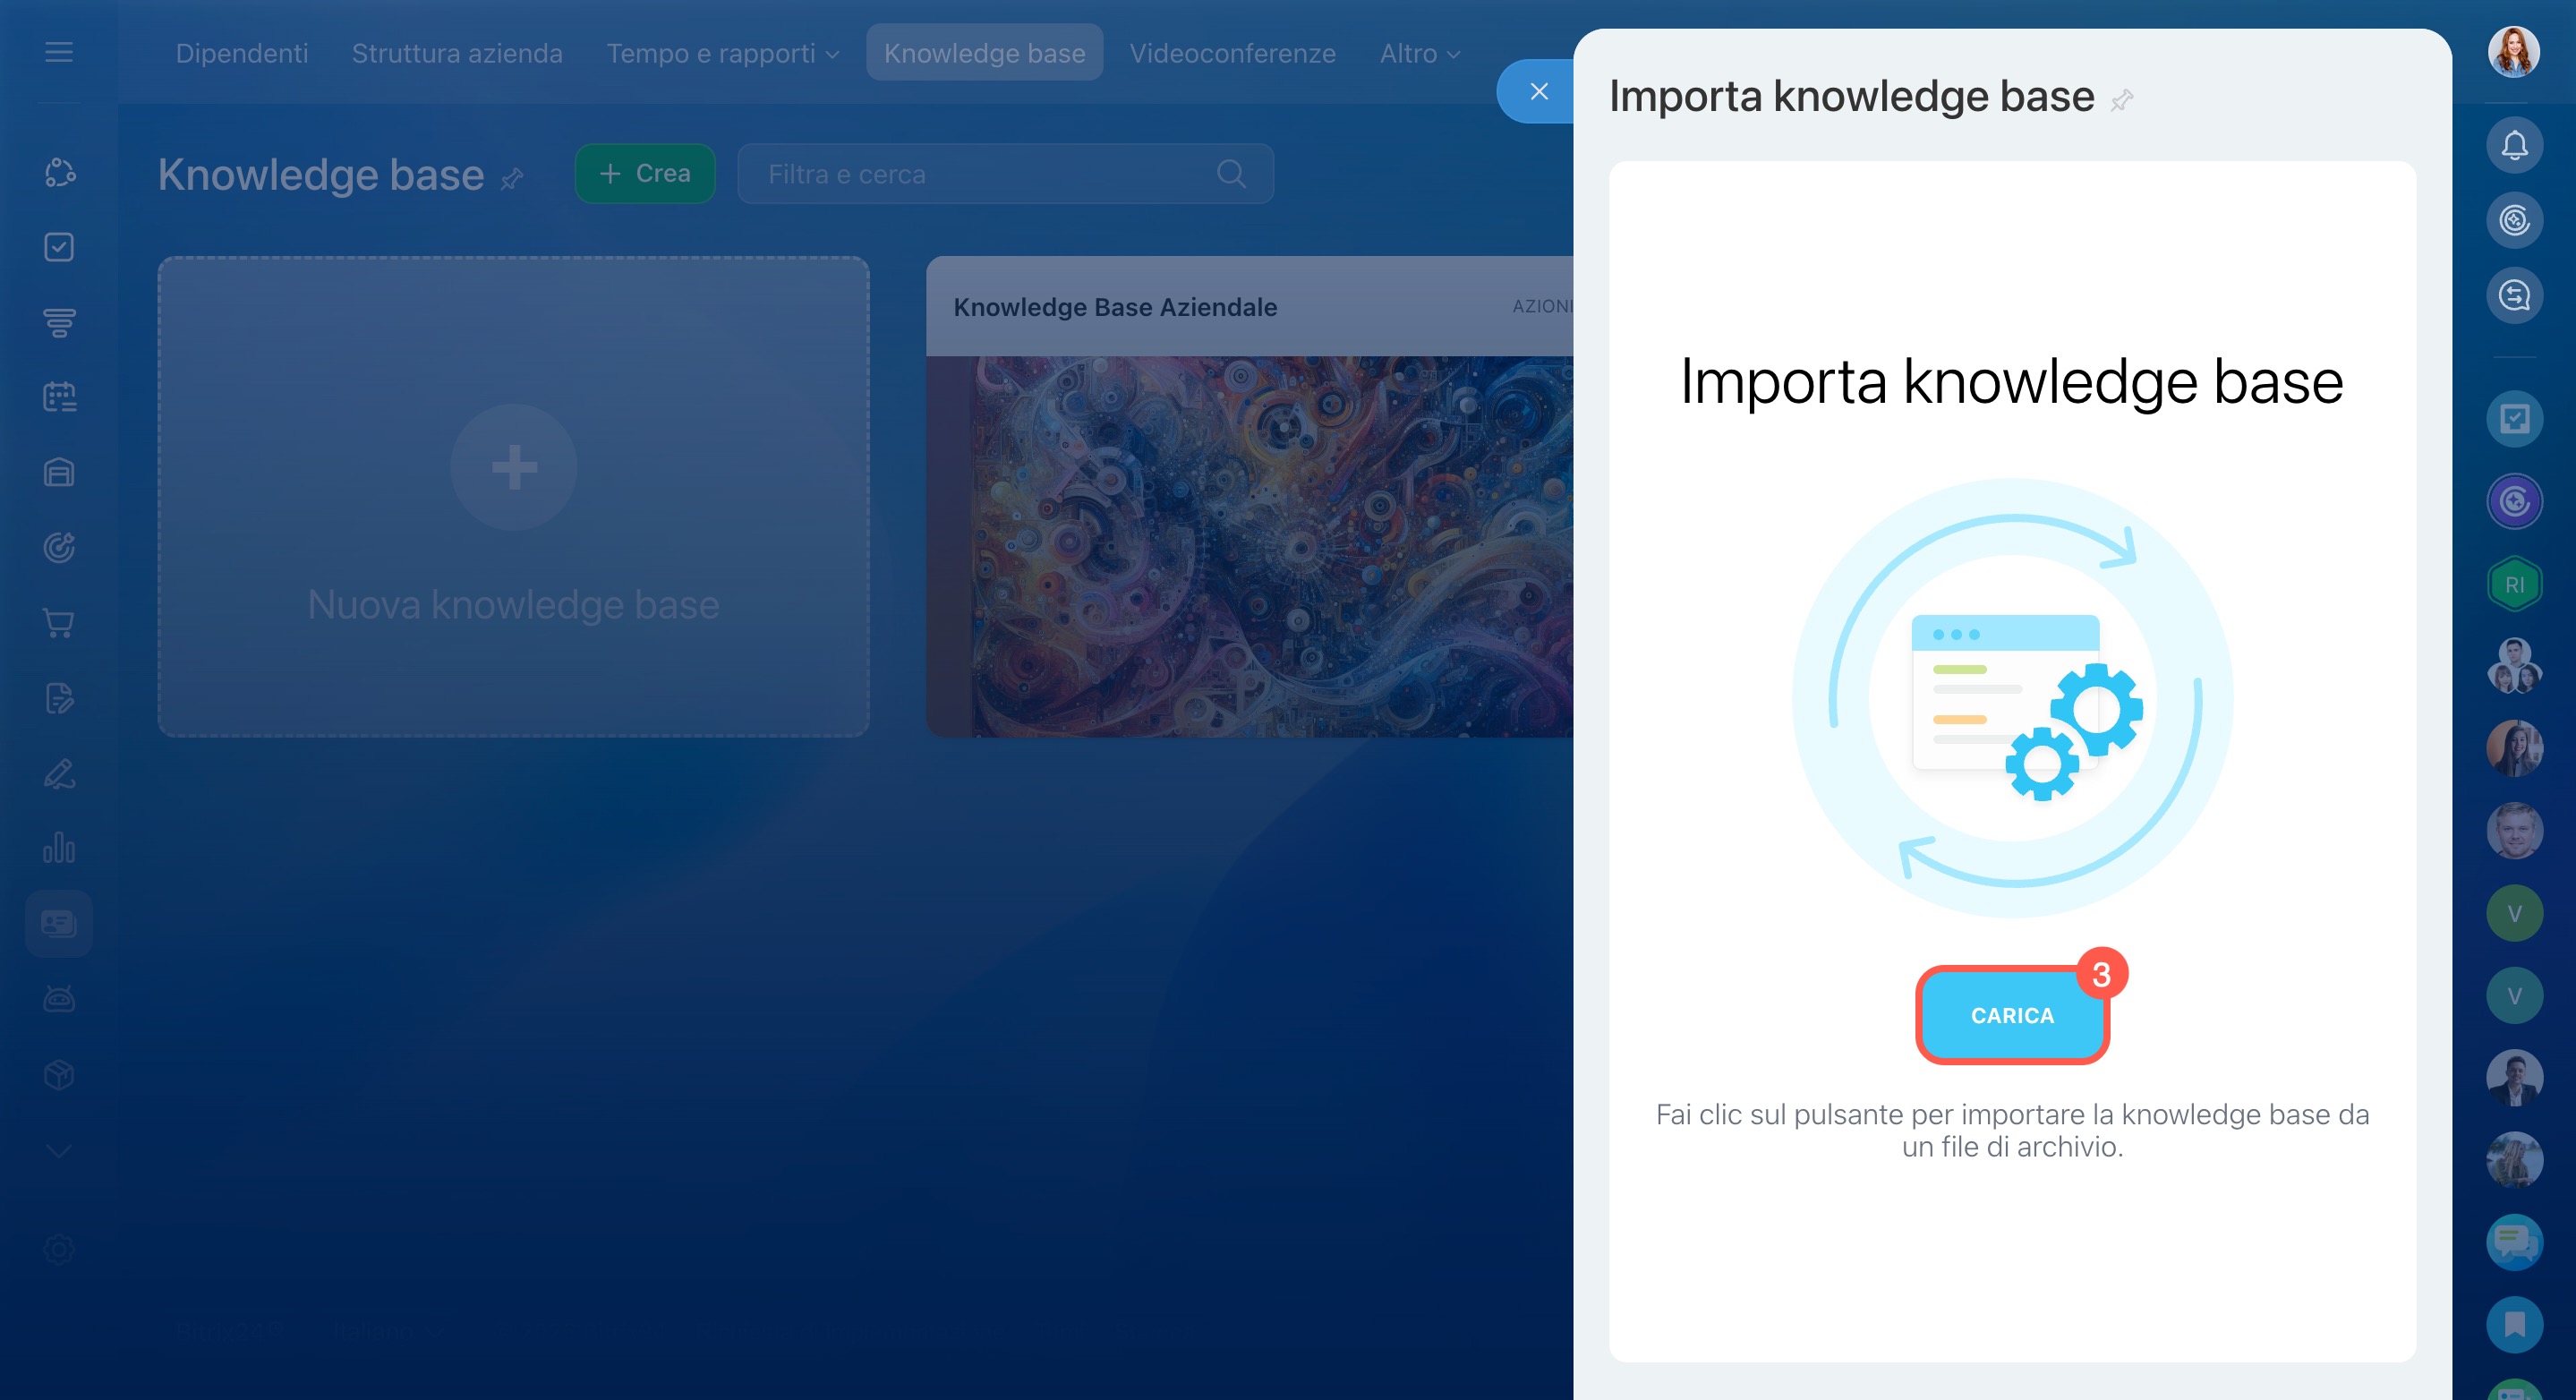Click the hamburger menu icon
Viewport: 2576px width, 1400px height.
point(59,52)
